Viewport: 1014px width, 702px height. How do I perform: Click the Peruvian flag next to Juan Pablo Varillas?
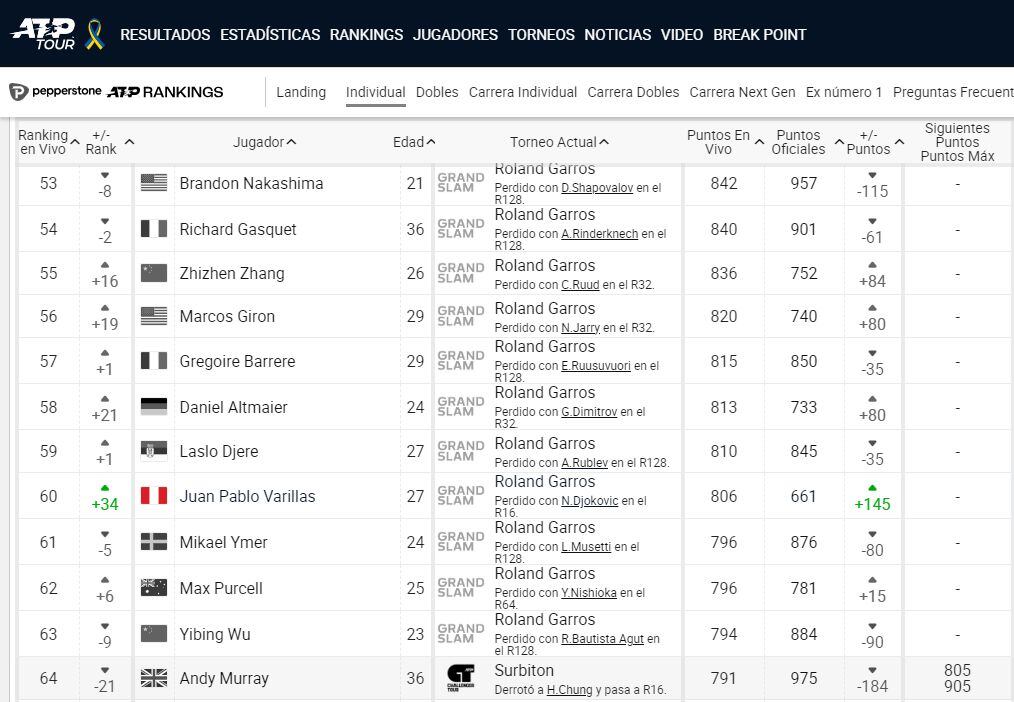point(153,496)
